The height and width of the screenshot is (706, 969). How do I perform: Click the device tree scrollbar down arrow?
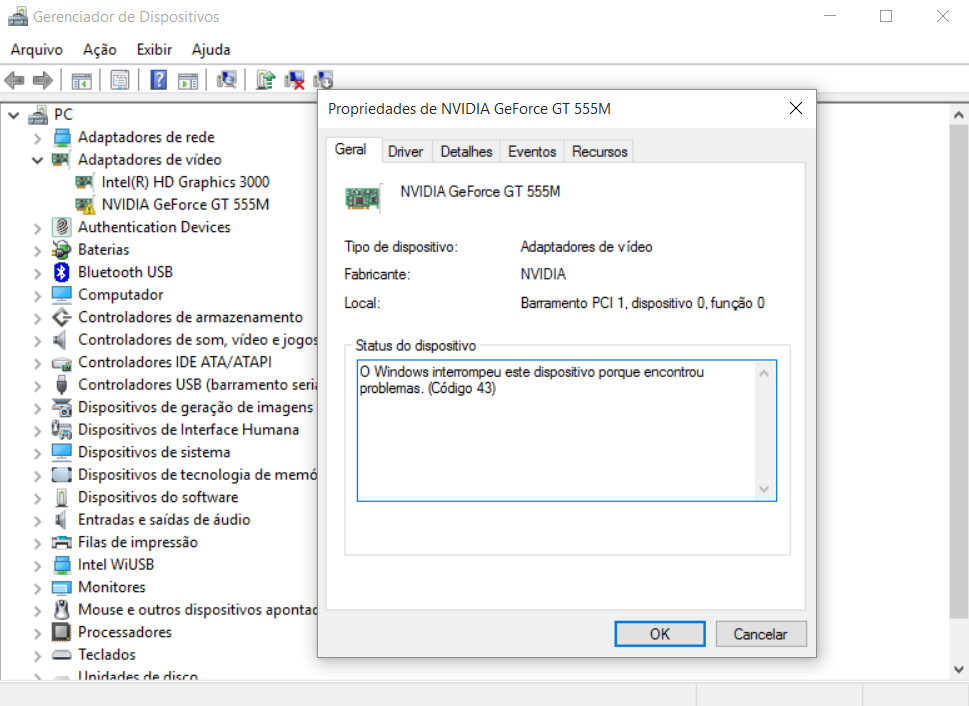point(958,669)
